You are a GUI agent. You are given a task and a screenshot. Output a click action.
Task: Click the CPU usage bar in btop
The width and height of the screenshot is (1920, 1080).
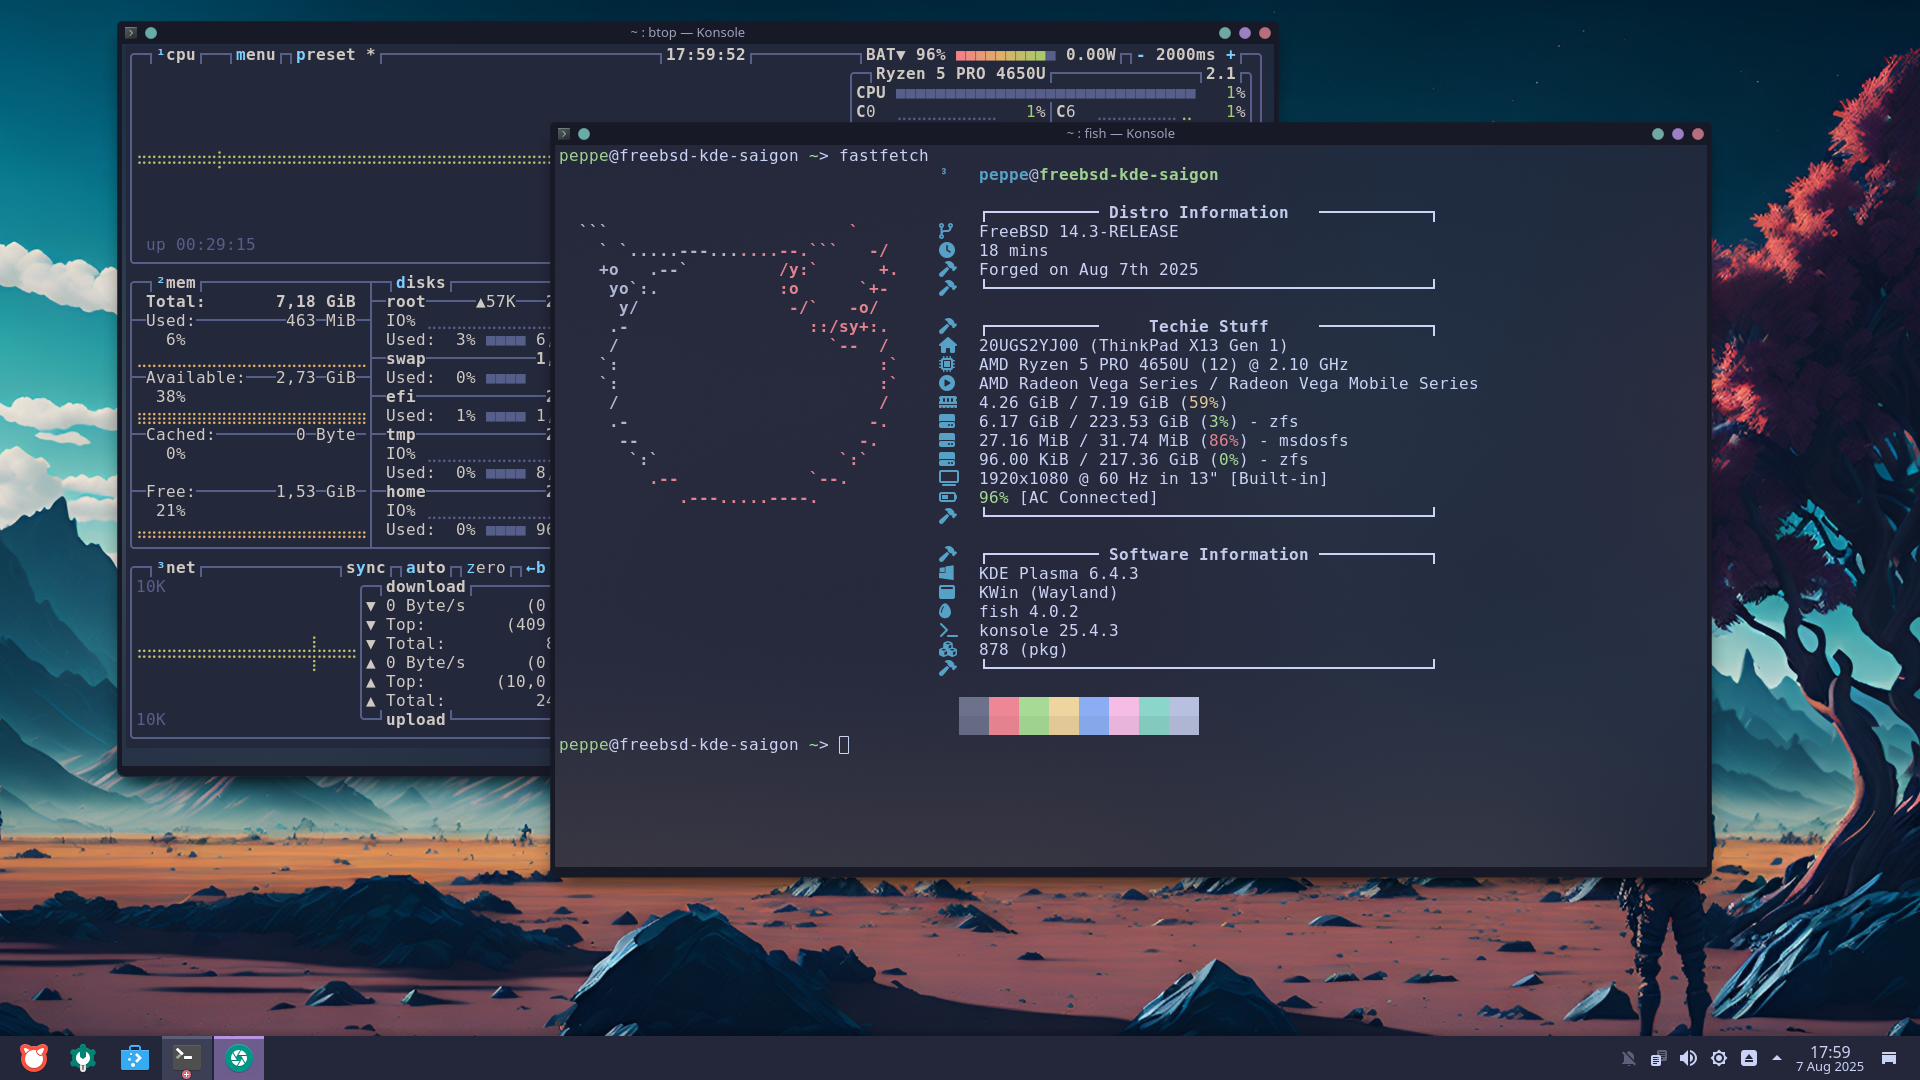click(1045, 93)
